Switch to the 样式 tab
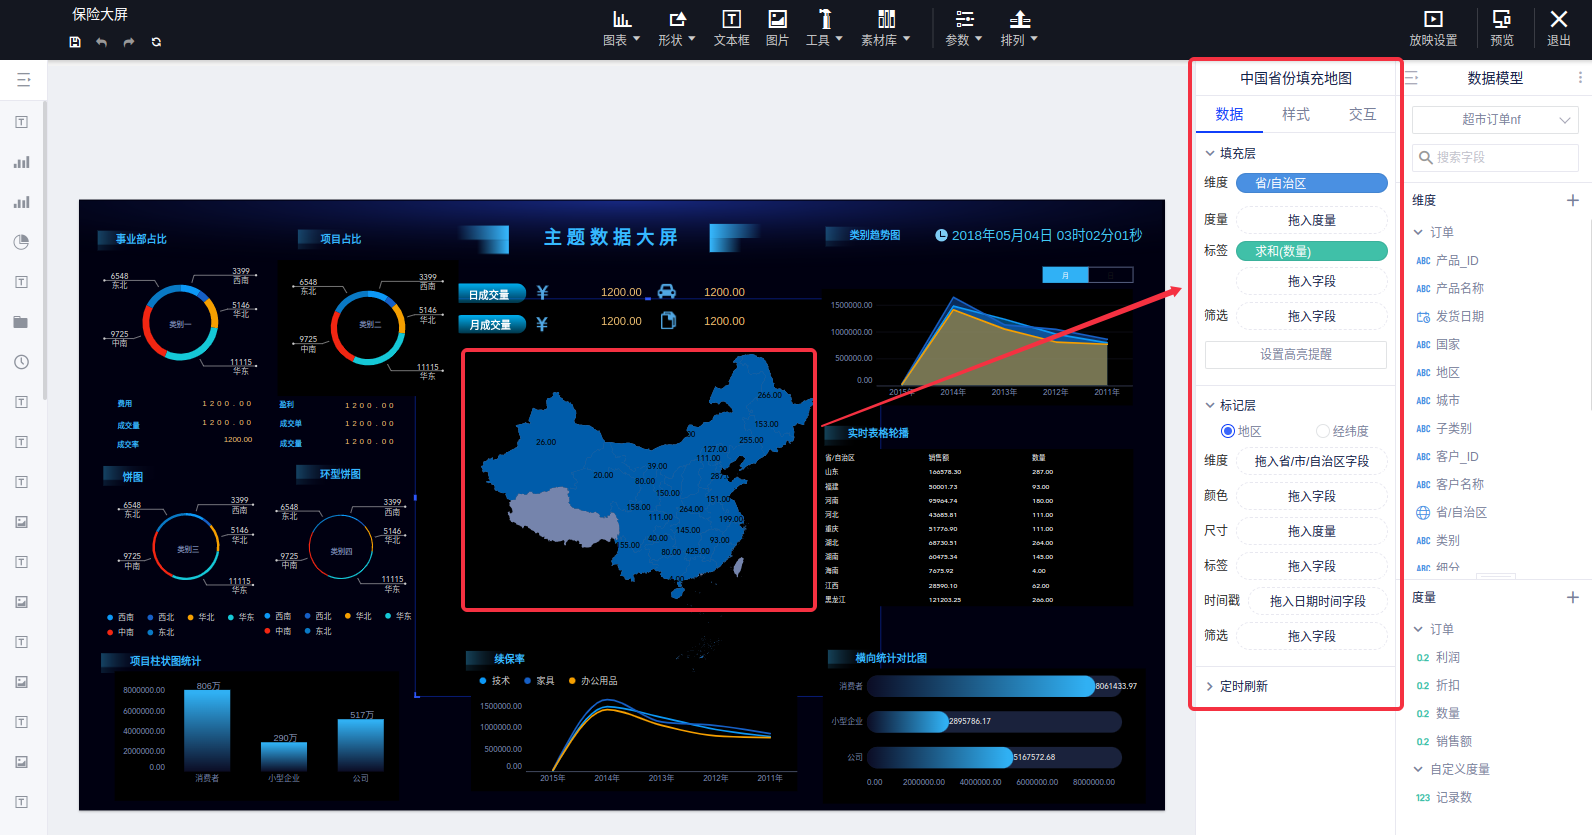 (1296, 114)
